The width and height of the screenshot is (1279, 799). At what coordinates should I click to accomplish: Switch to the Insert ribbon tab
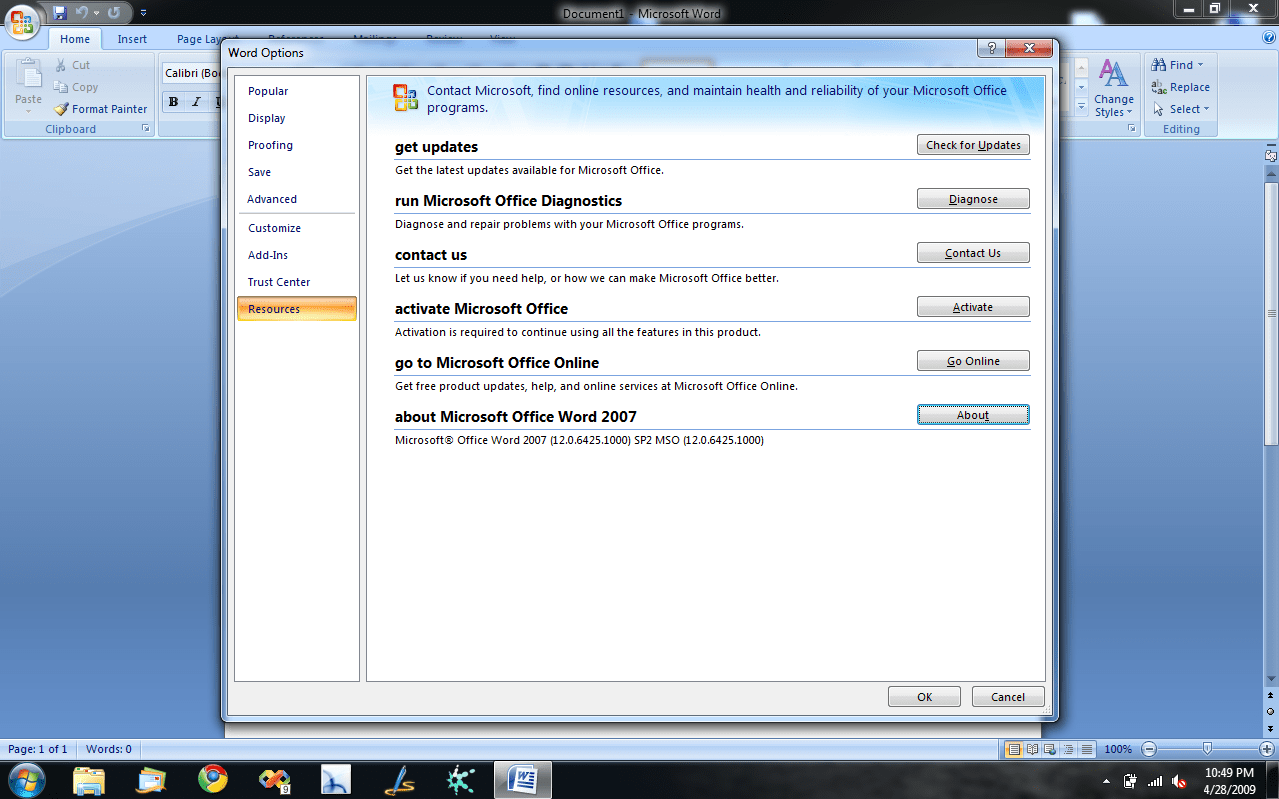[132, 39]
